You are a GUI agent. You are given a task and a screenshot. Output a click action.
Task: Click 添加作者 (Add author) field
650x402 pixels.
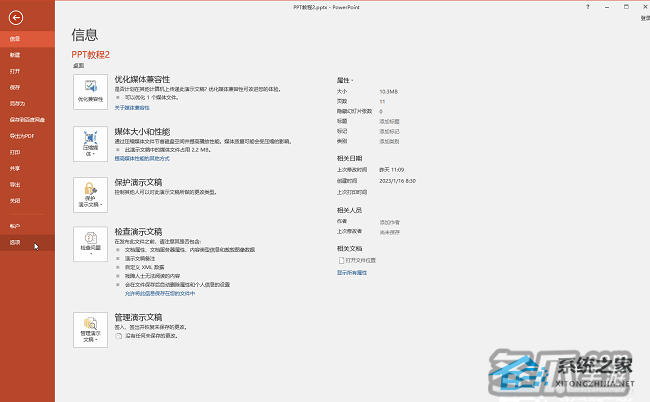point(390,221)
